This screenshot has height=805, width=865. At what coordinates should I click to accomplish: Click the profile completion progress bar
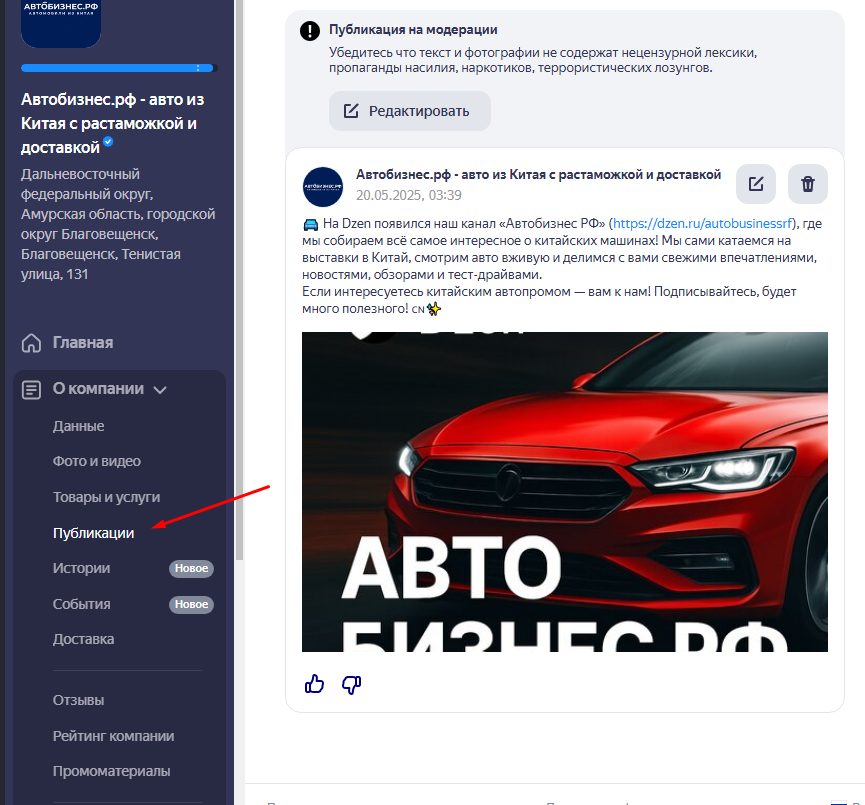coord(117,68)
